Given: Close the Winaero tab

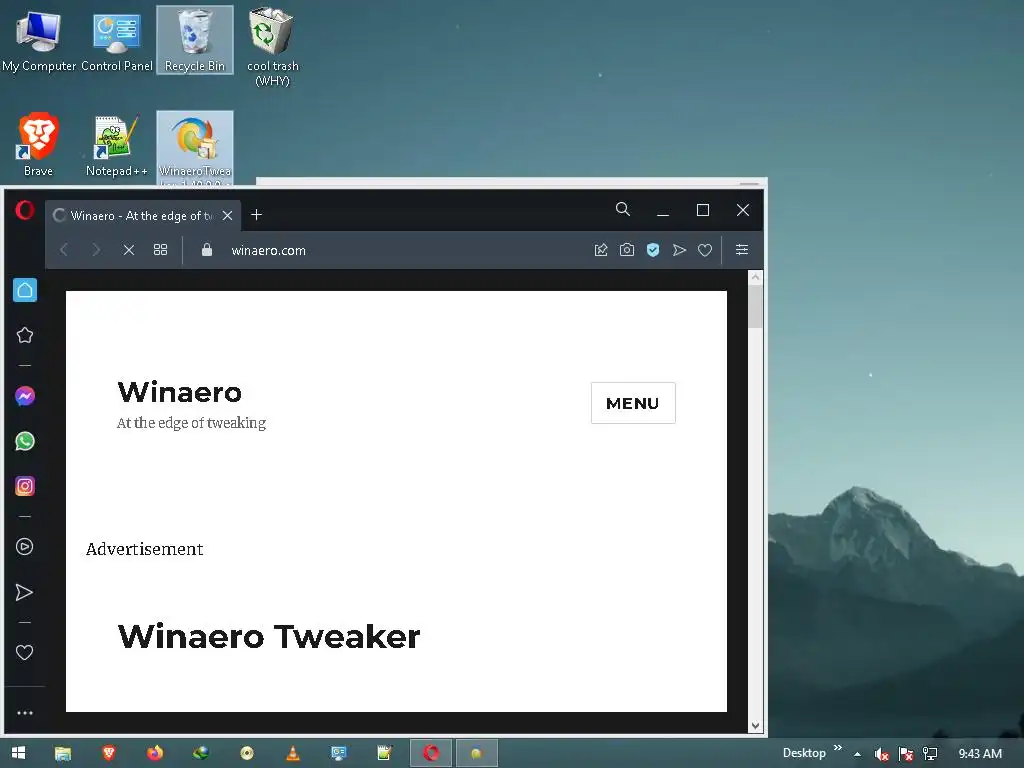Looking at the screenshot, I should (227, 216).
